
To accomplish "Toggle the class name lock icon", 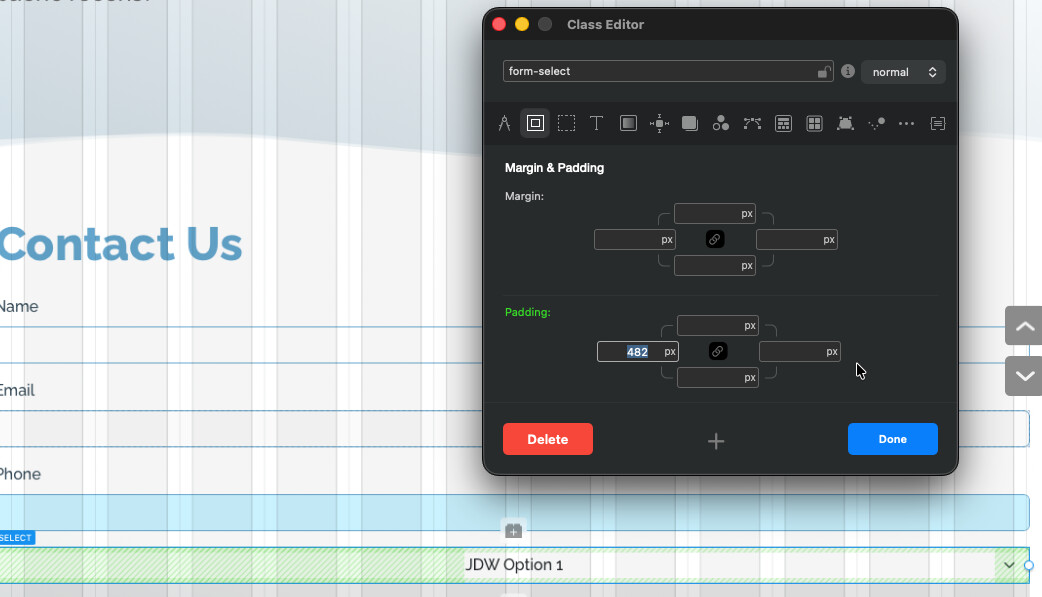I will pyautogui.click(x=824, y=72).
